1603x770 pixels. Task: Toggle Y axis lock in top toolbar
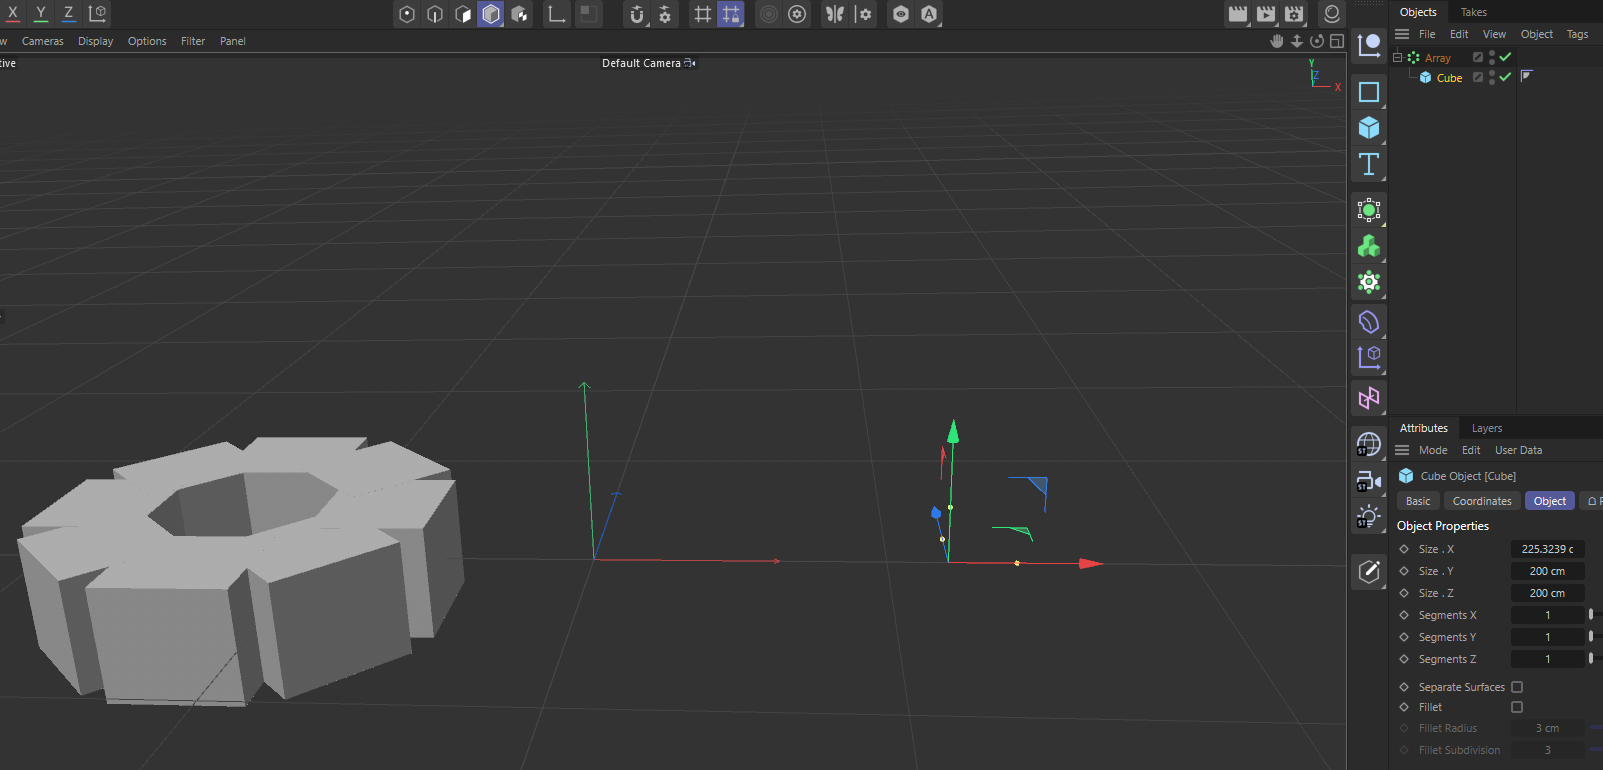coord(41,13)
